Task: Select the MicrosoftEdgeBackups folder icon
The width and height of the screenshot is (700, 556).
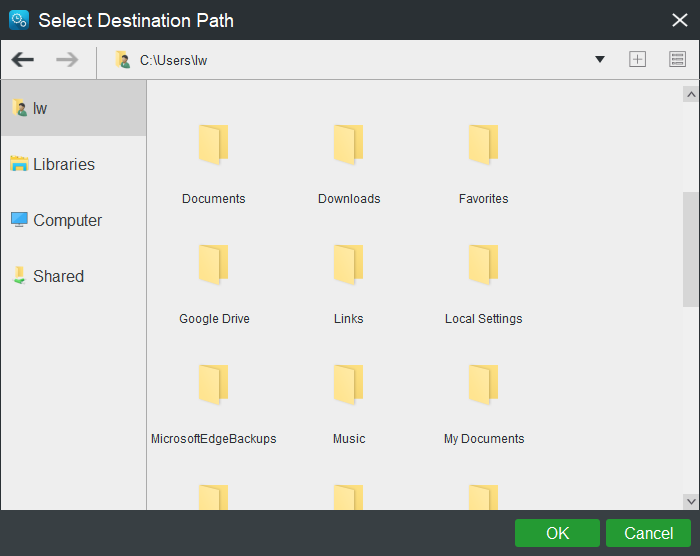Action: coord(213,385)
